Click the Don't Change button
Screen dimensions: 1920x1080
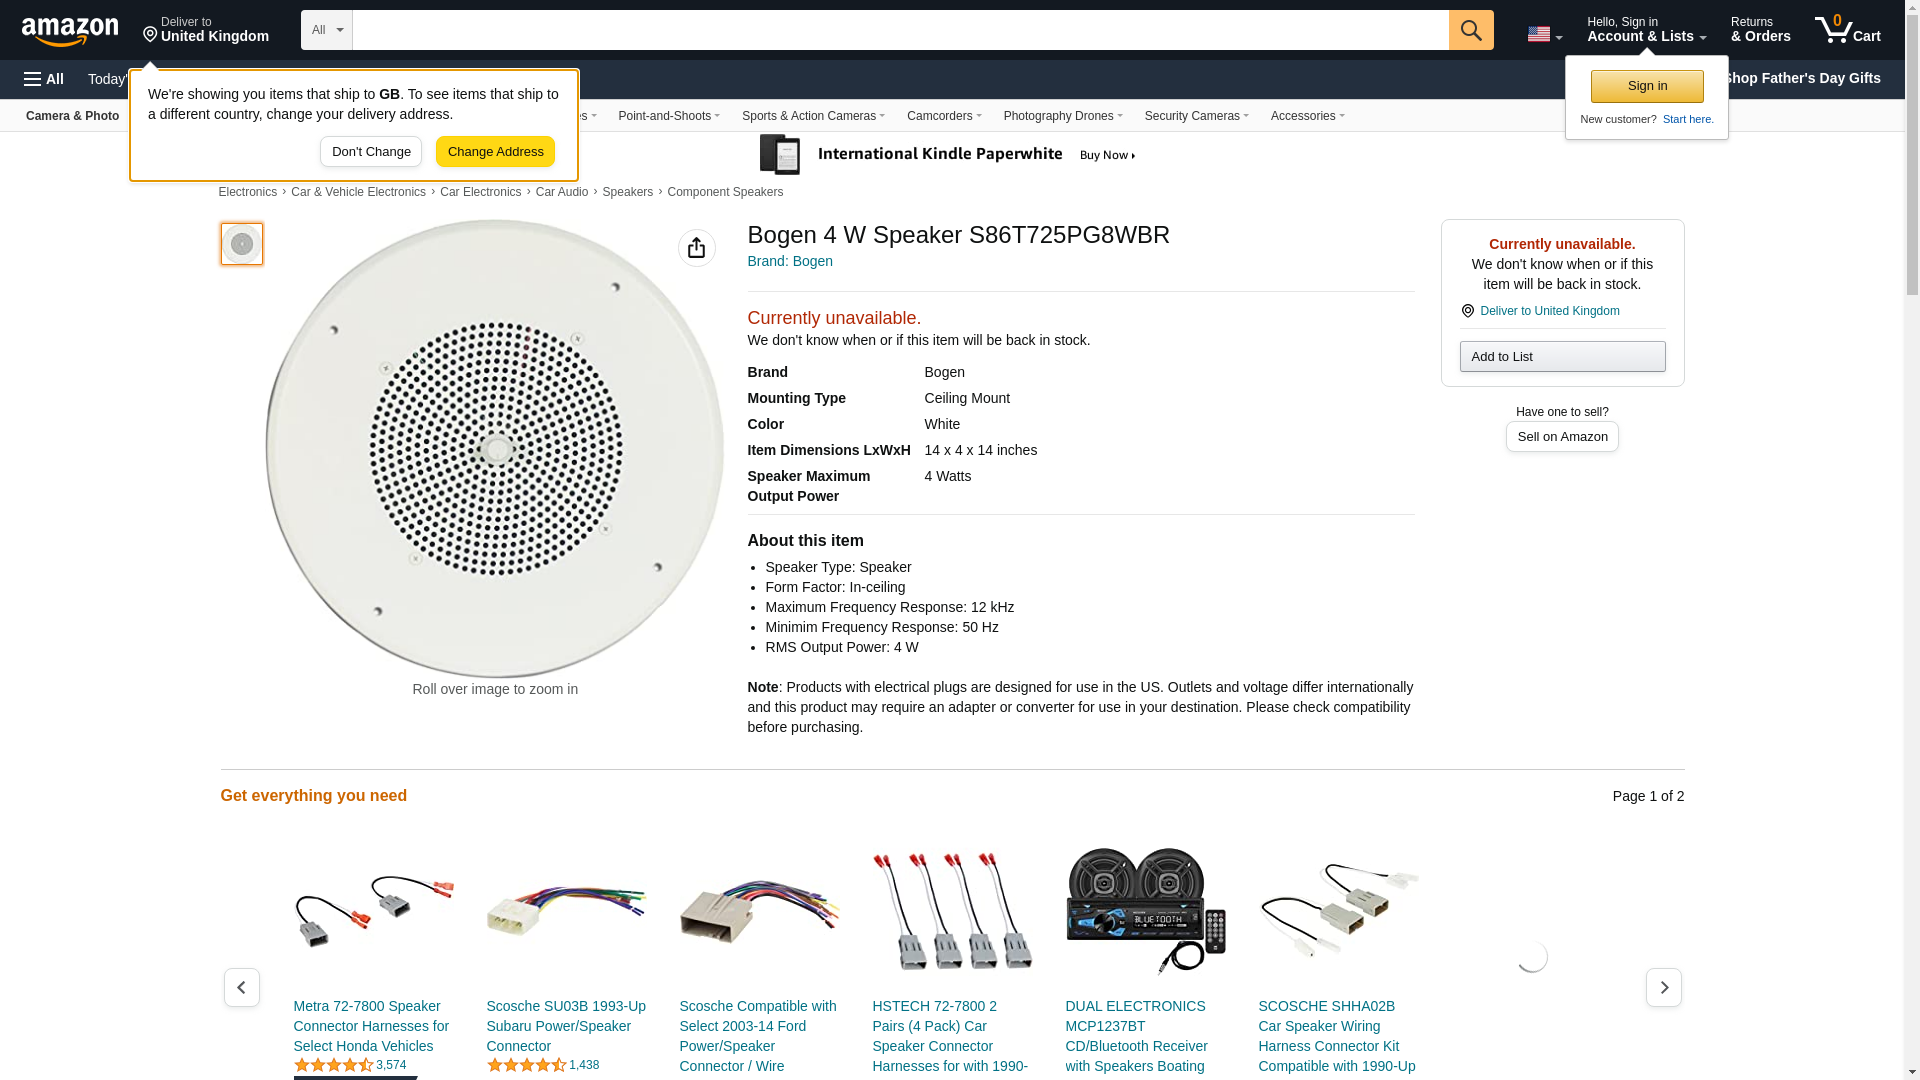point(371,152)
